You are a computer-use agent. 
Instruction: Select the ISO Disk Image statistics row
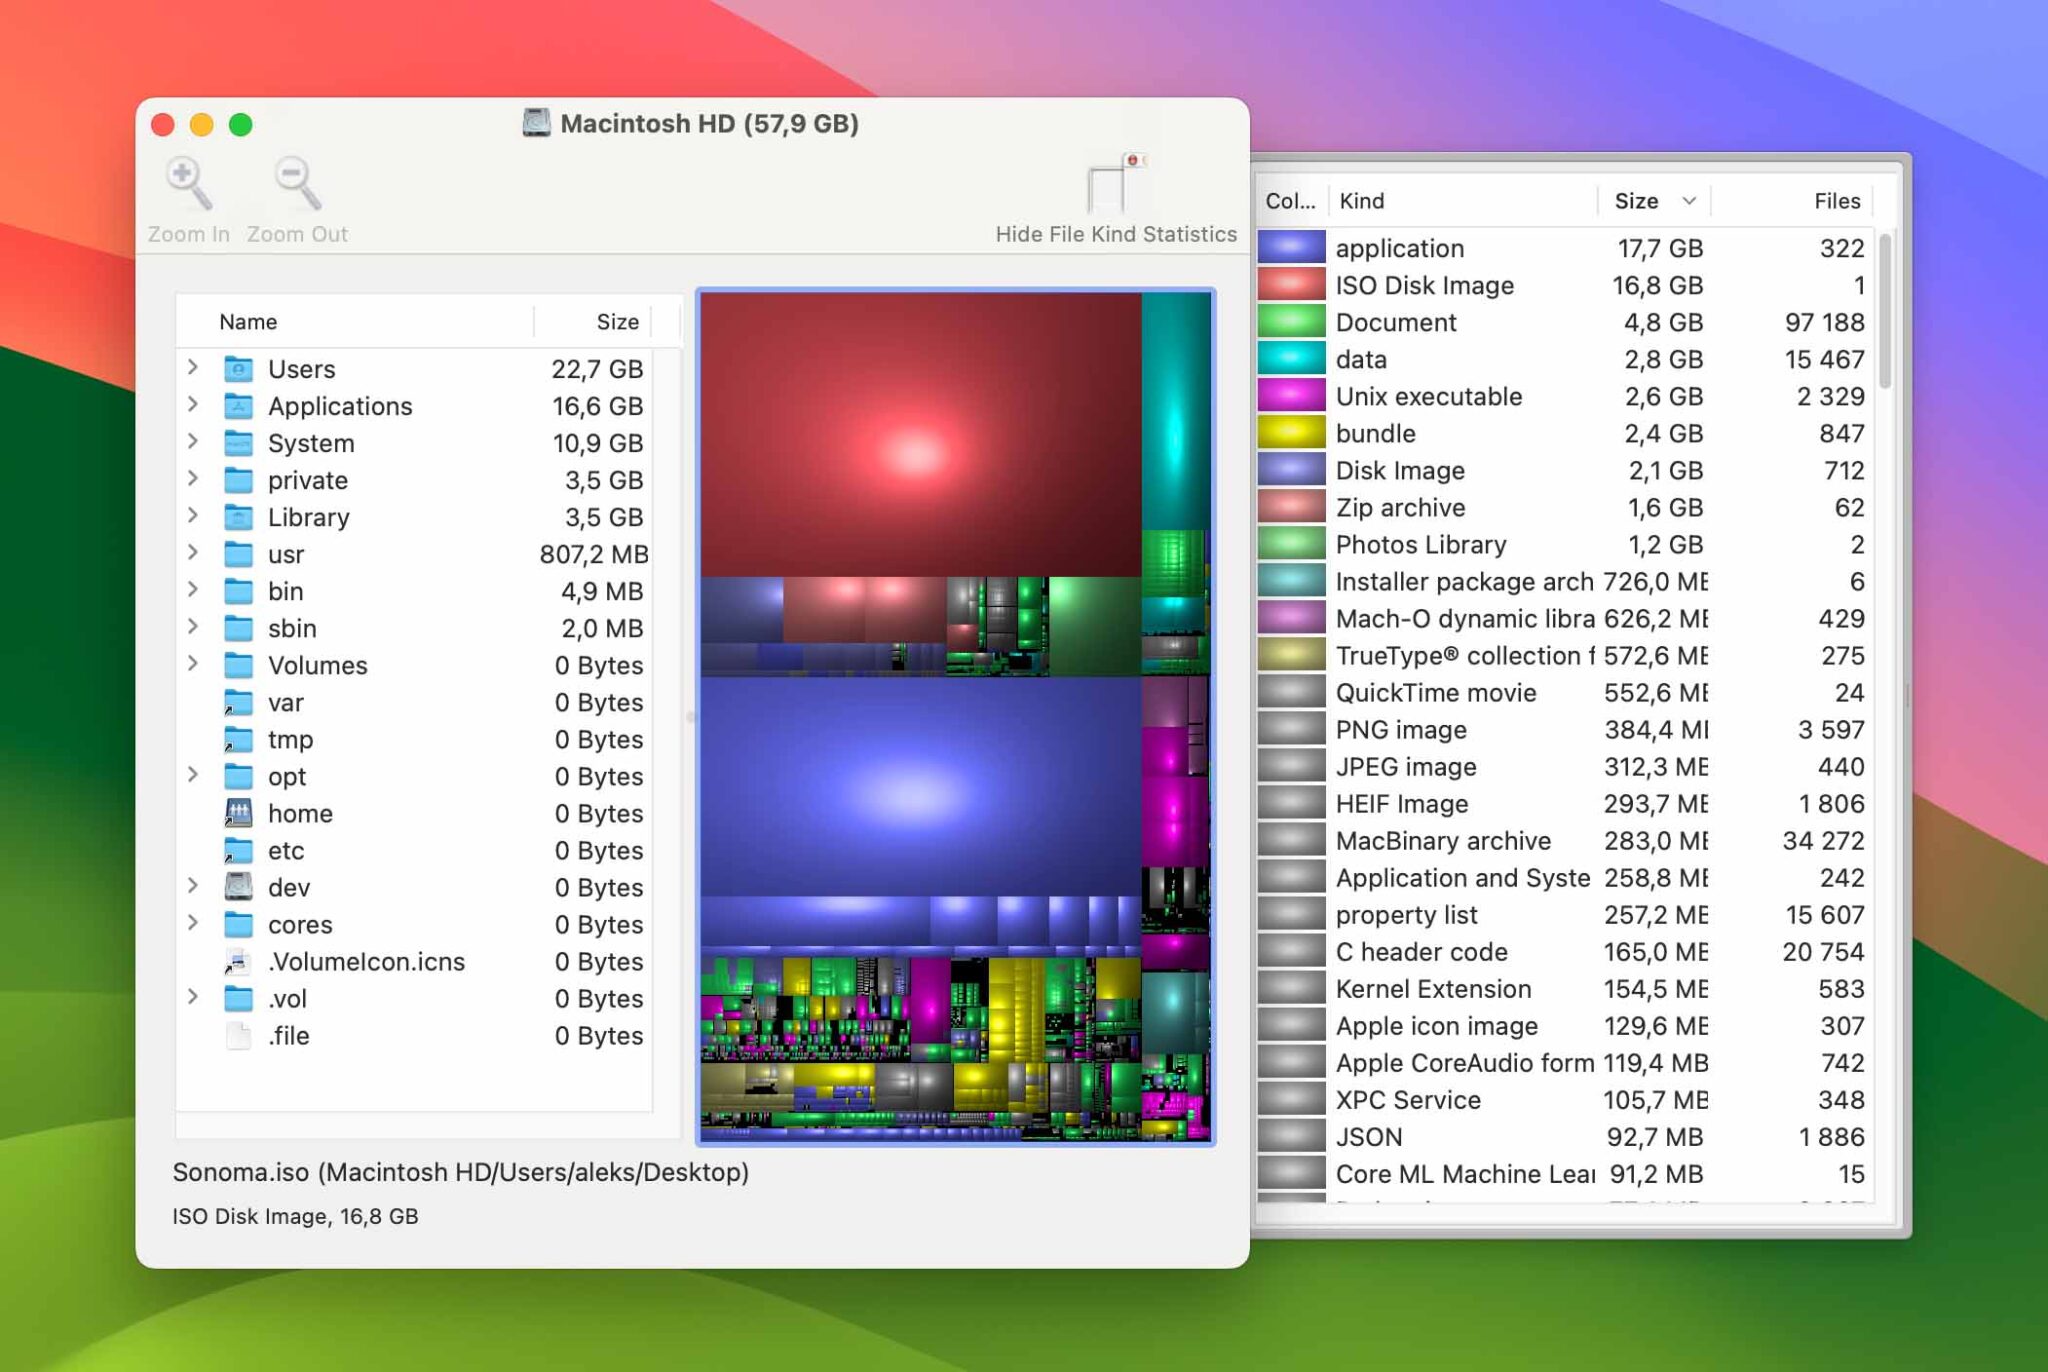(x=1500, y=285)
